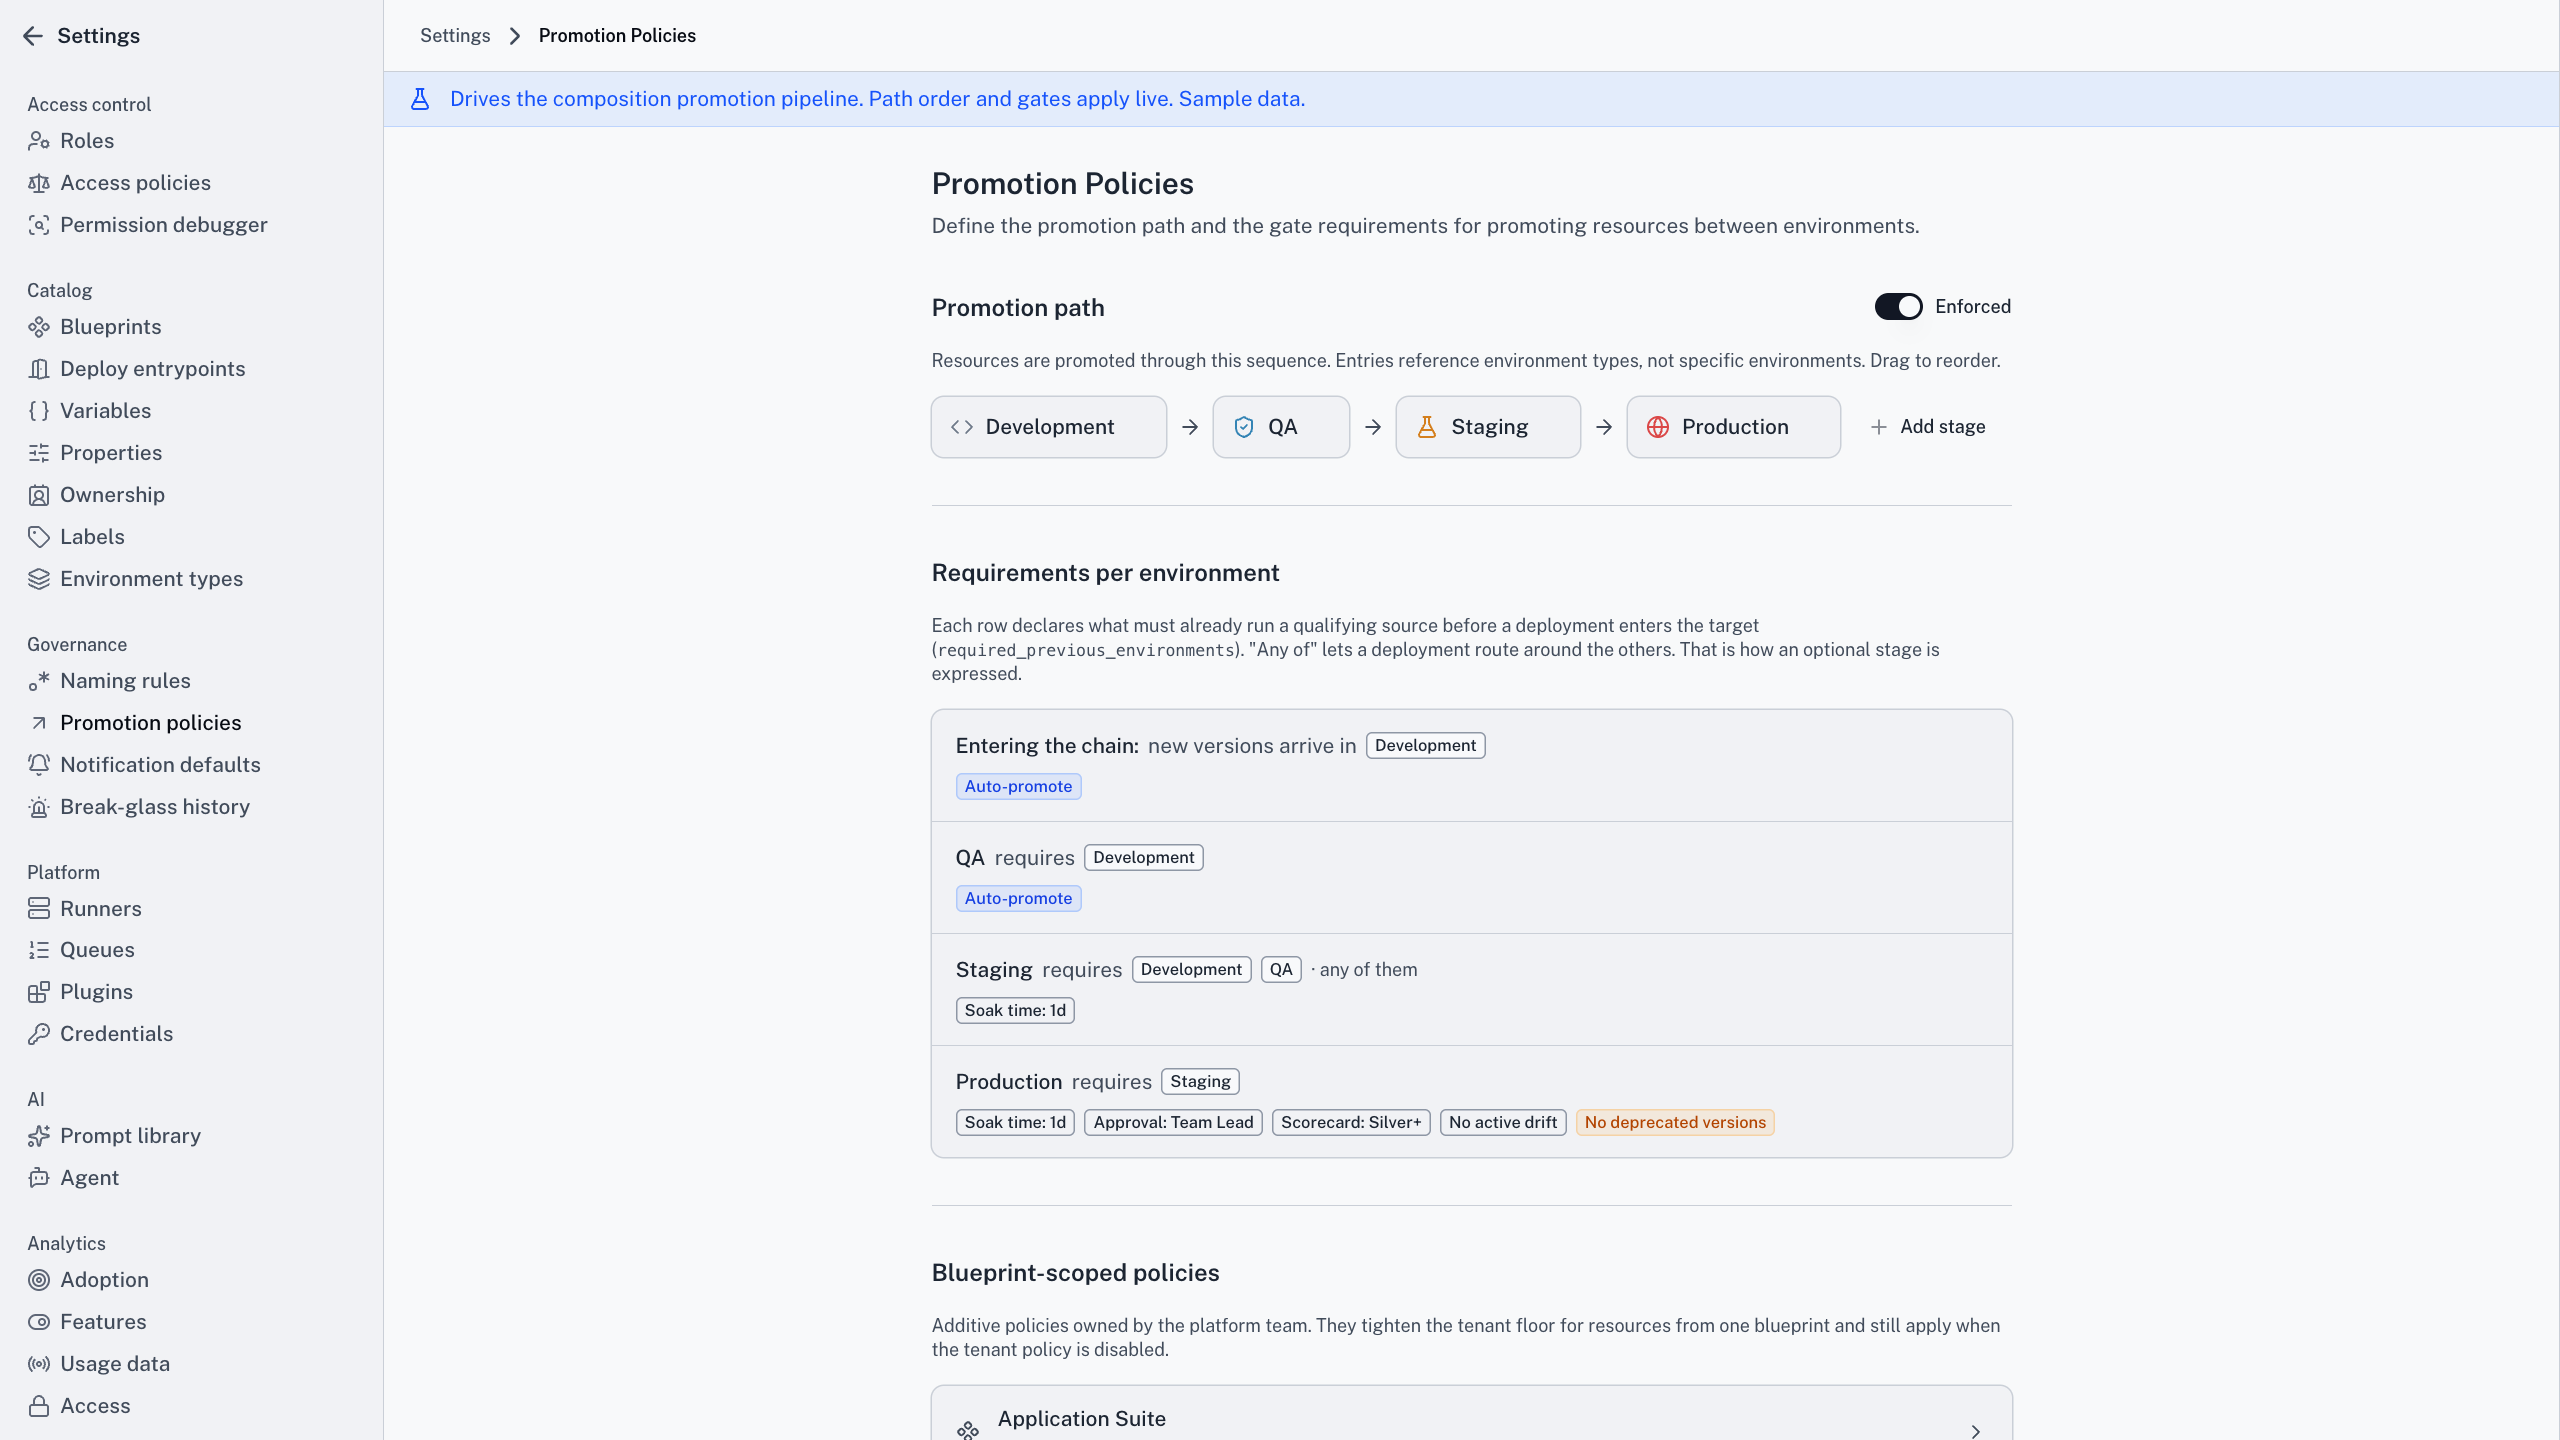Screen dimensions: 2560x1440
Task: Click the Permission debugger scan icon
Action: [x=39, y=225]
